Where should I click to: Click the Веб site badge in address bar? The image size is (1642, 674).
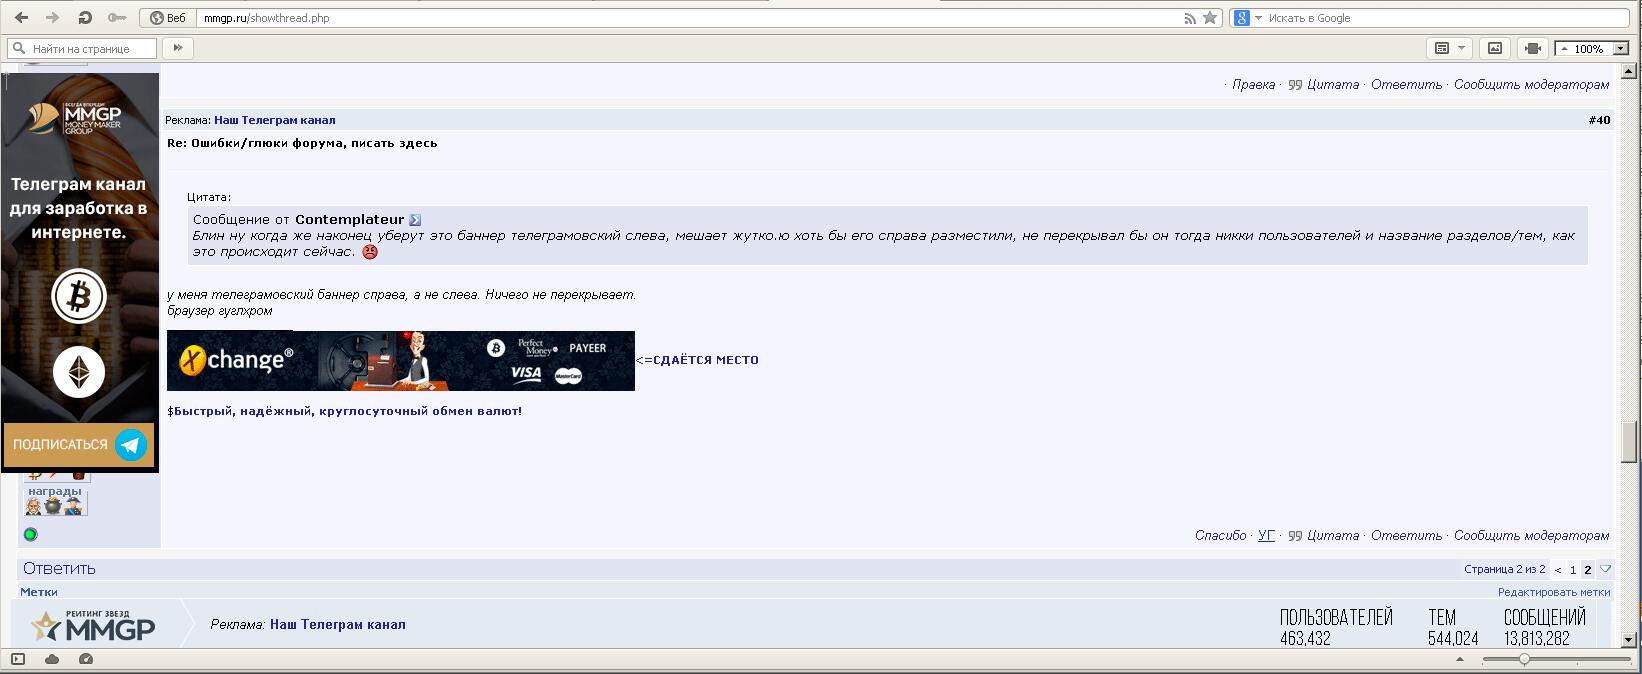pos(167,18)
